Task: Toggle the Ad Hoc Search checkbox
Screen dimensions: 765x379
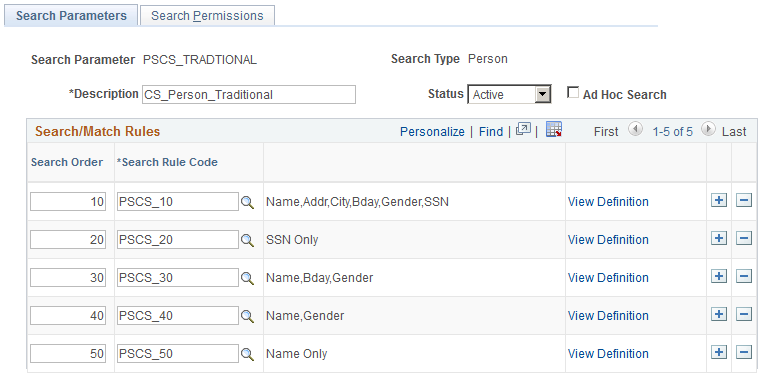Action: 573,93
